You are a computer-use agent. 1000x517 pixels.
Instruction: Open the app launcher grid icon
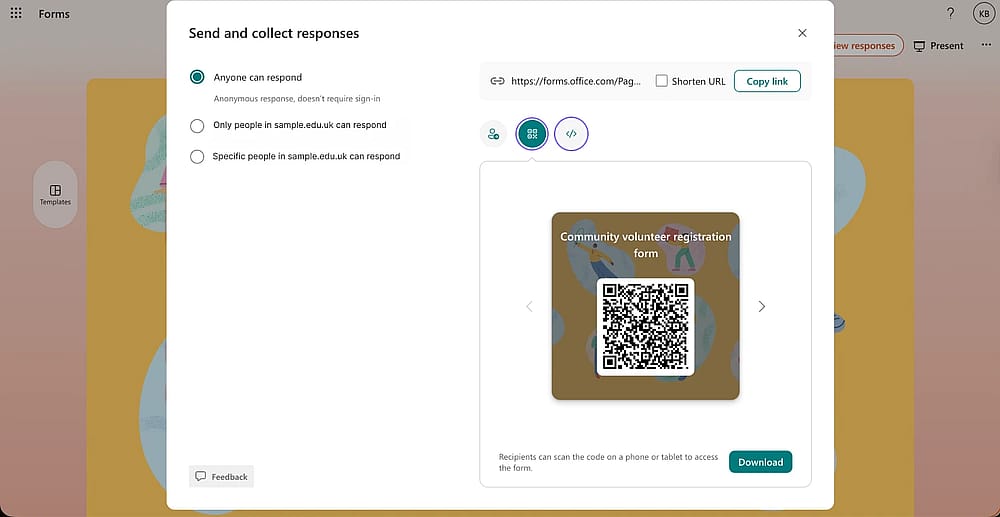click(16, 13)
